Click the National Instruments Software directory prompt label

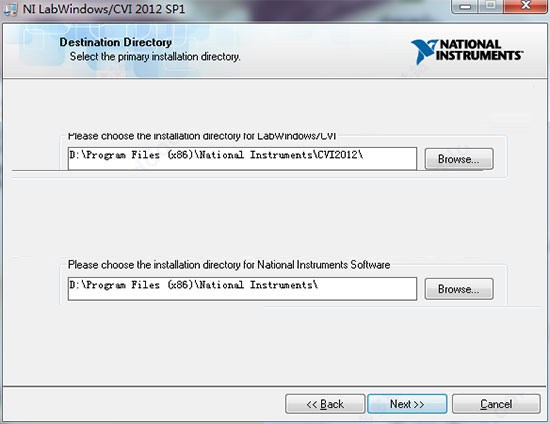pyautogui.click(x=229, y=264)
